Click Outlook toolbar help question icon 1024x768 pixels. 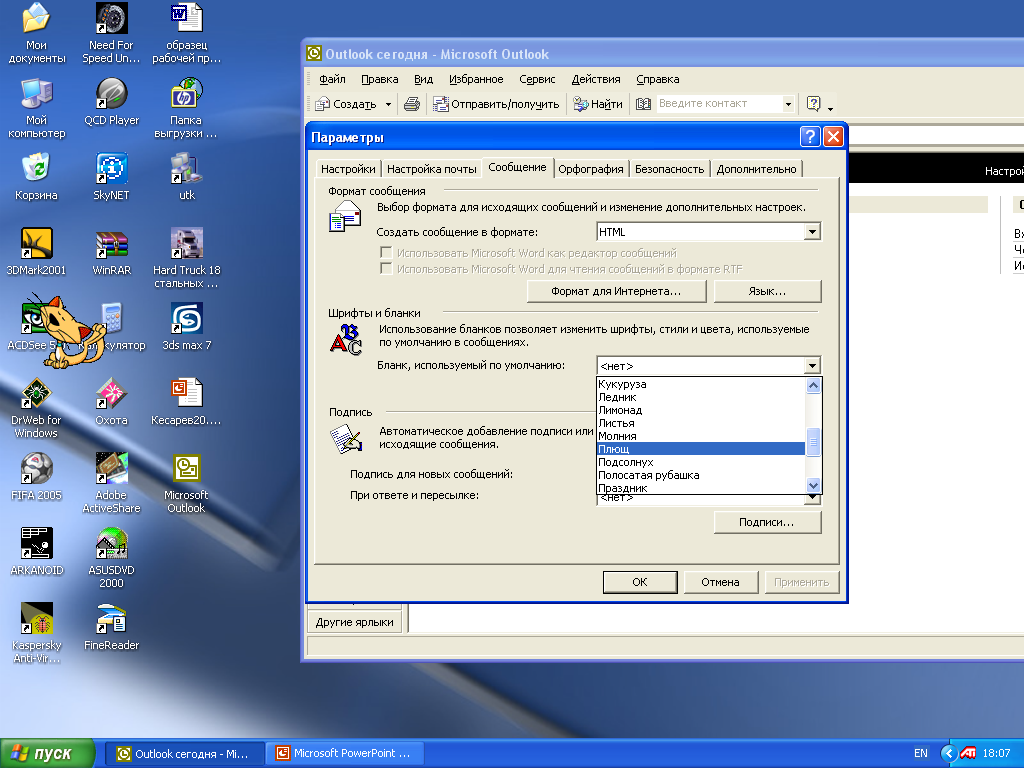tap(813, 104)
